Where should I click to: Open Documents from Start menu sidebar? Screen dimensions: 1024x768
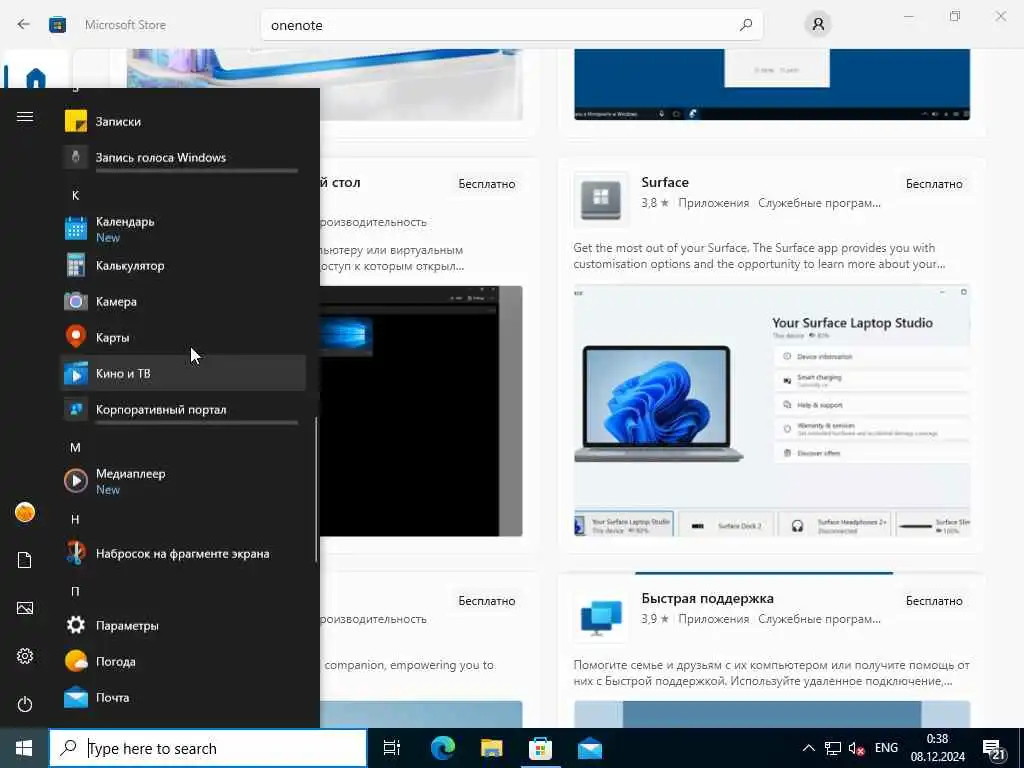click(25, 560)
